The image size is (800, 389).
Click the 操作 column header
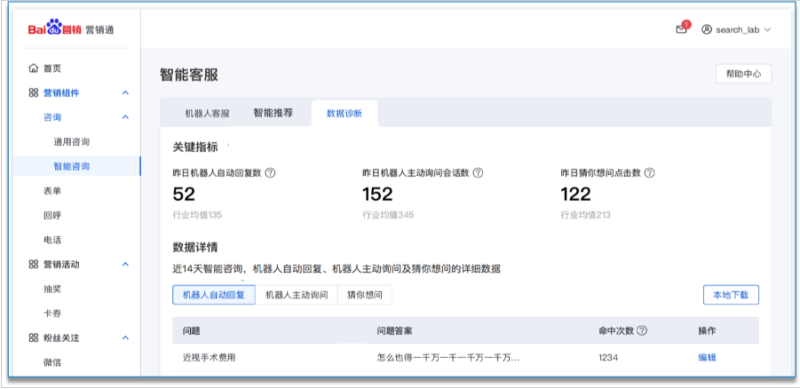tap(707, 331)
